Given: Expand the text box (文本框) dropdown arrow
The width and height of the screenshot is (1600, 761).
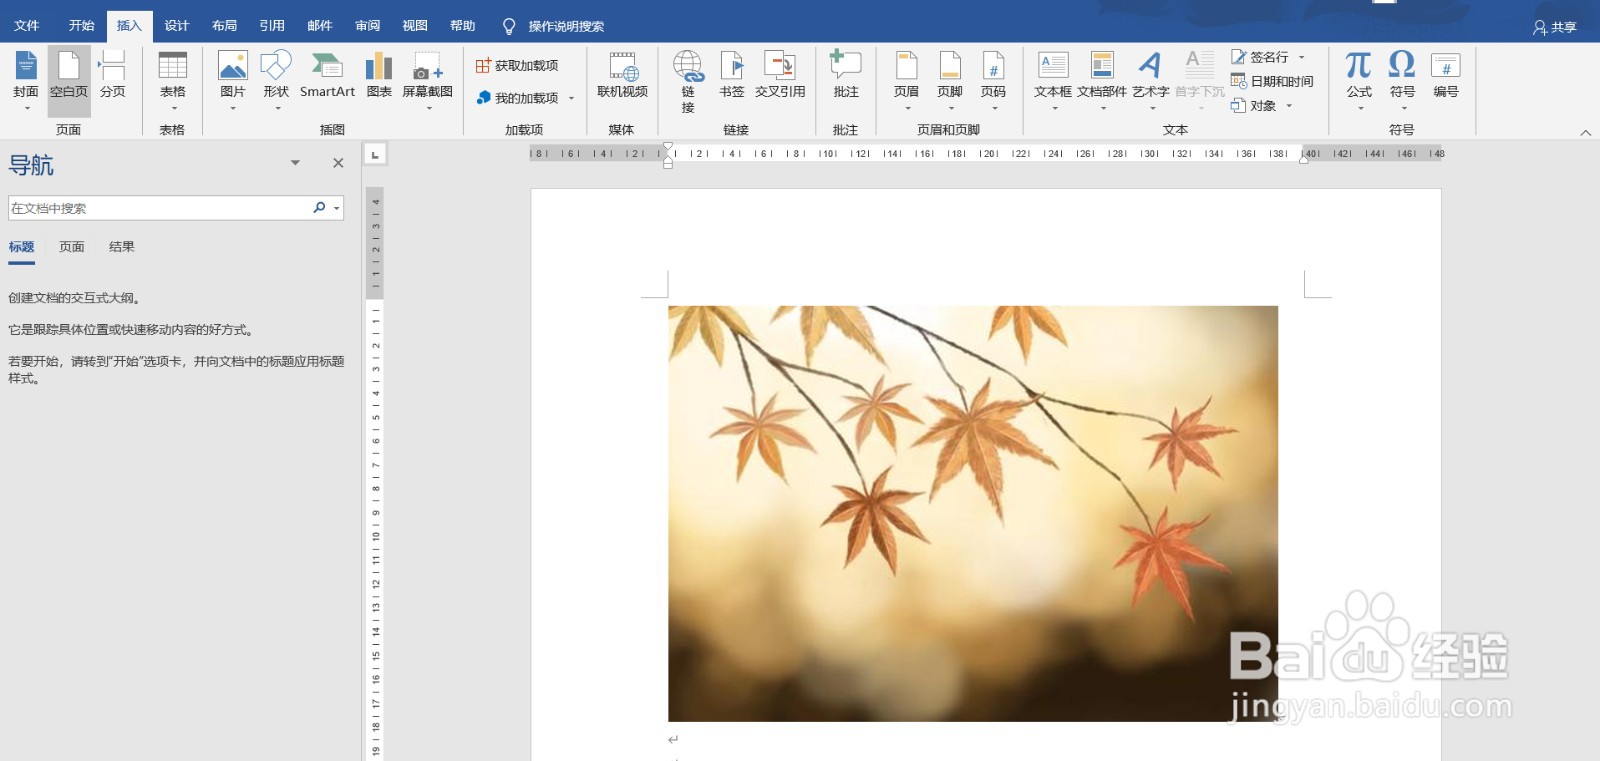Looking at the screenshot, I should pyautogui.click(x=1054, y=108).
